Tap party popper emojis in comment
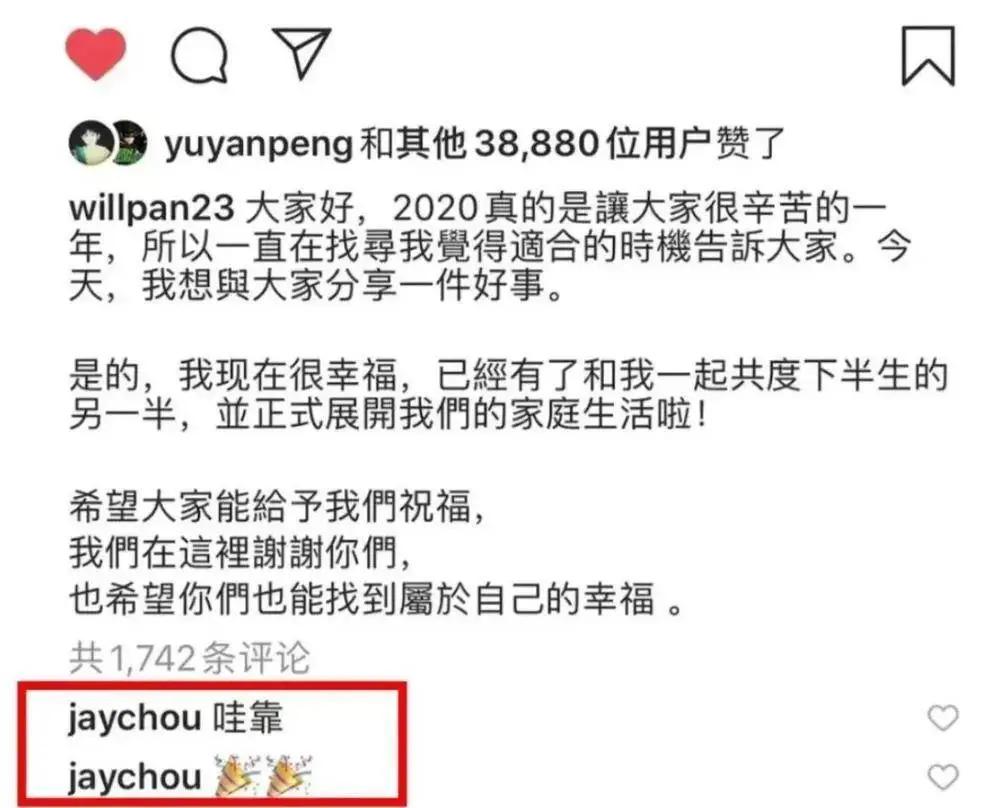Image resolution: width=1003 pixels, height=808 pixels. 262,775
